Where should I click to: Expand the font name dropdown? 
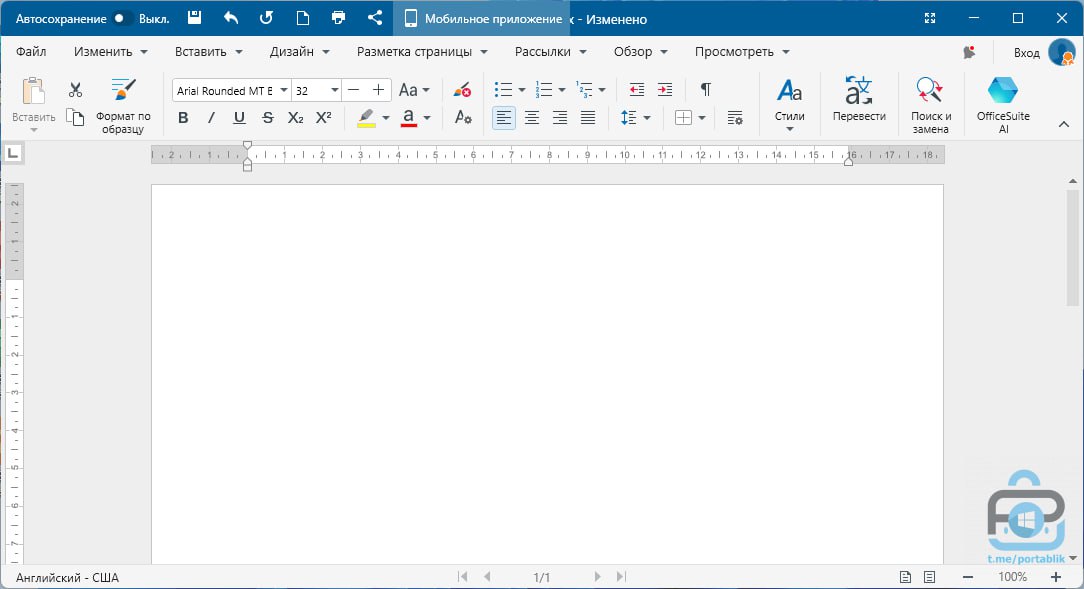[x=284, y=90]
